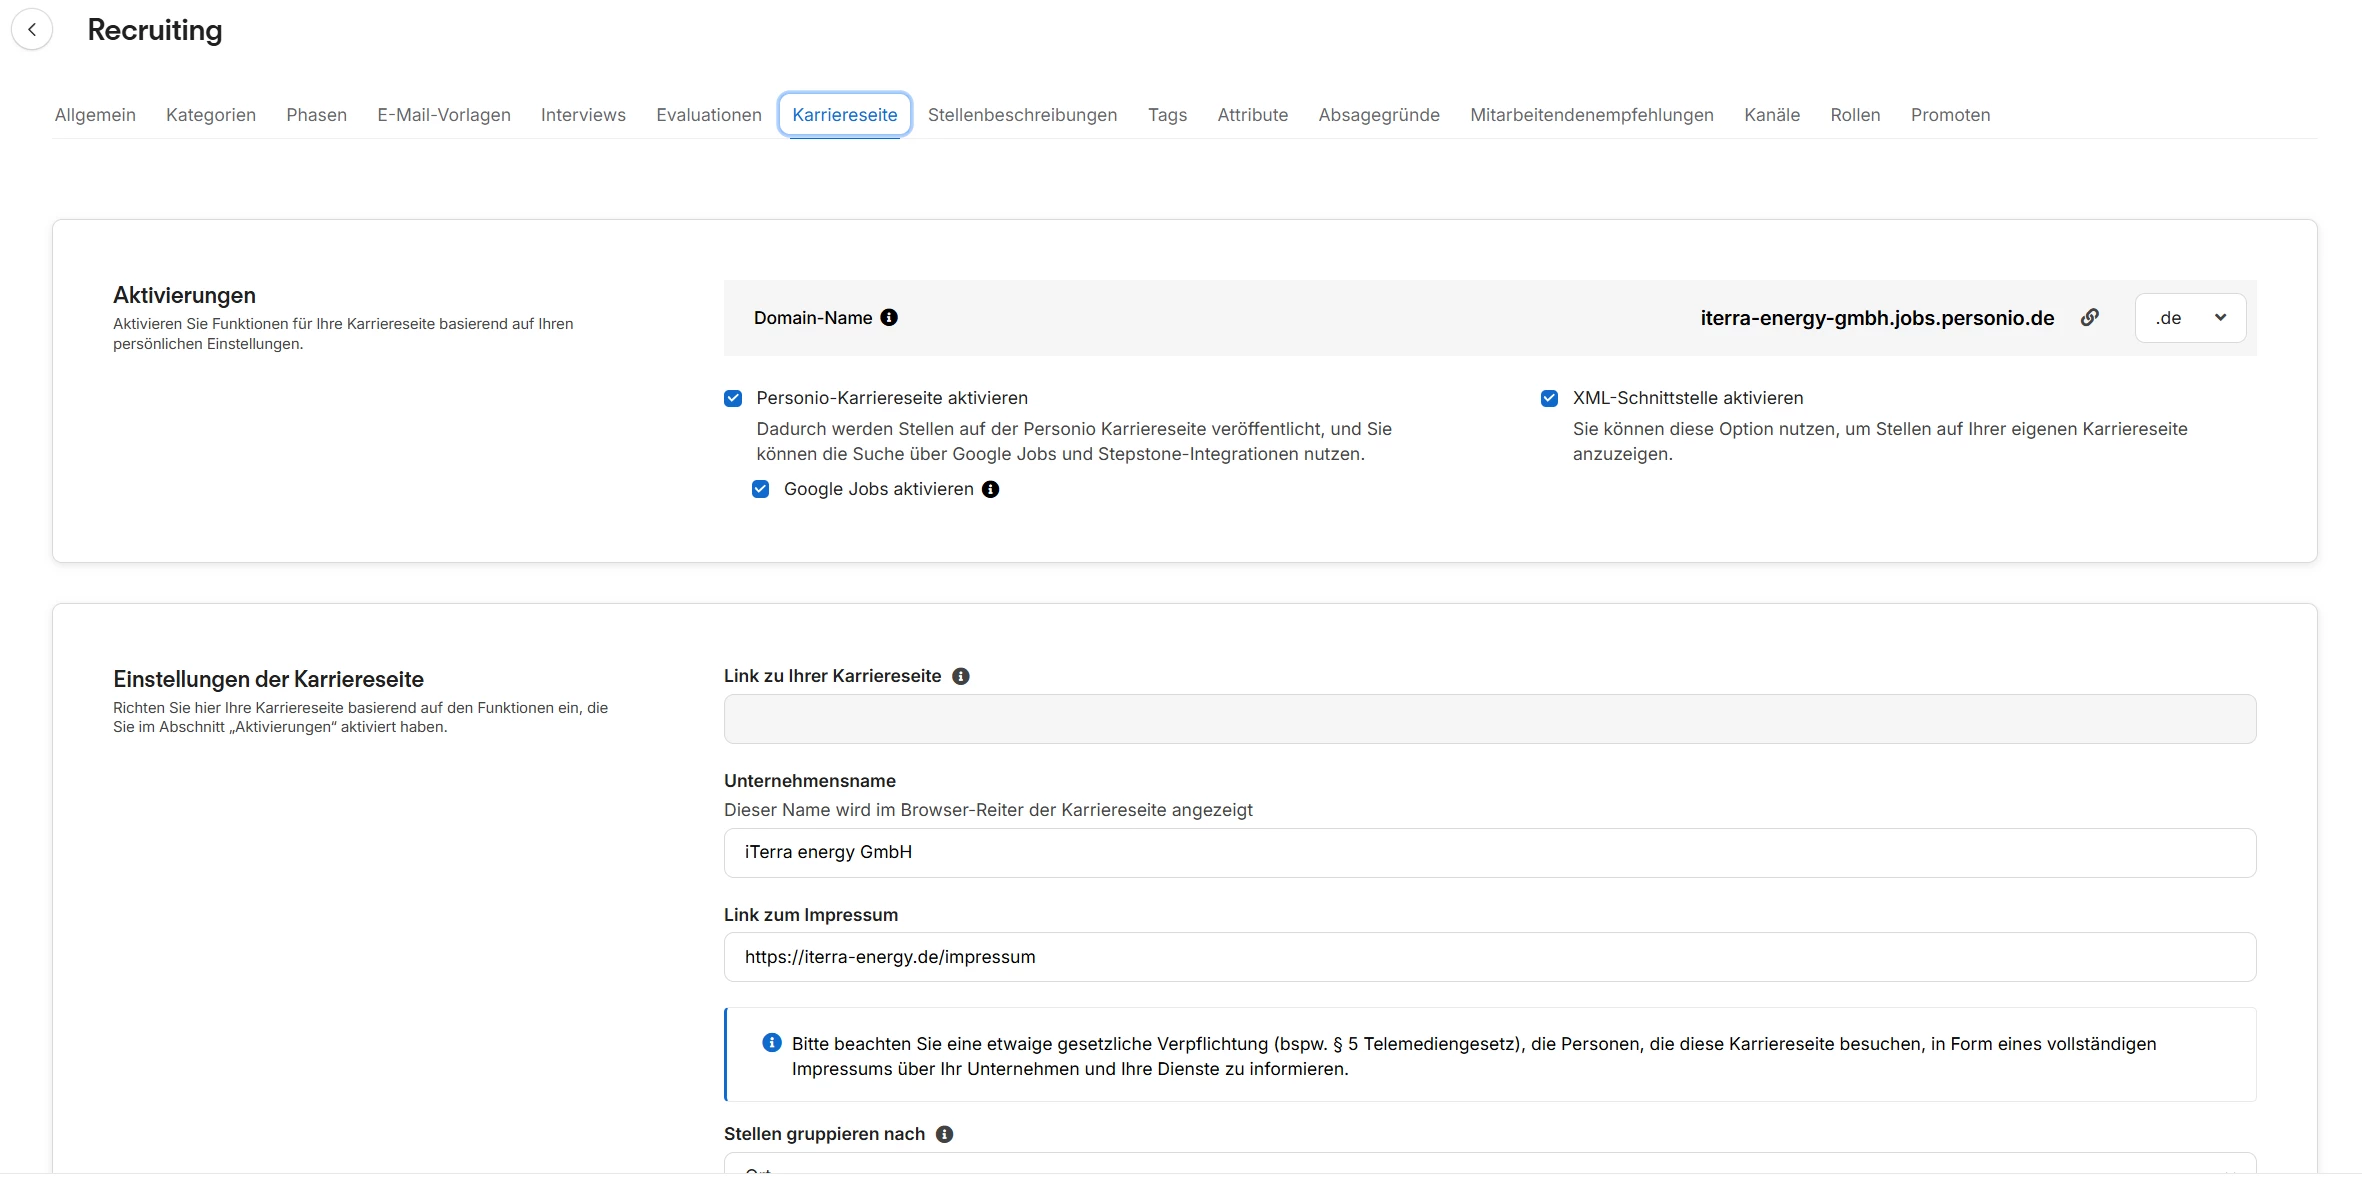Click the blue info icon in legal notice

coord(771,1043)
